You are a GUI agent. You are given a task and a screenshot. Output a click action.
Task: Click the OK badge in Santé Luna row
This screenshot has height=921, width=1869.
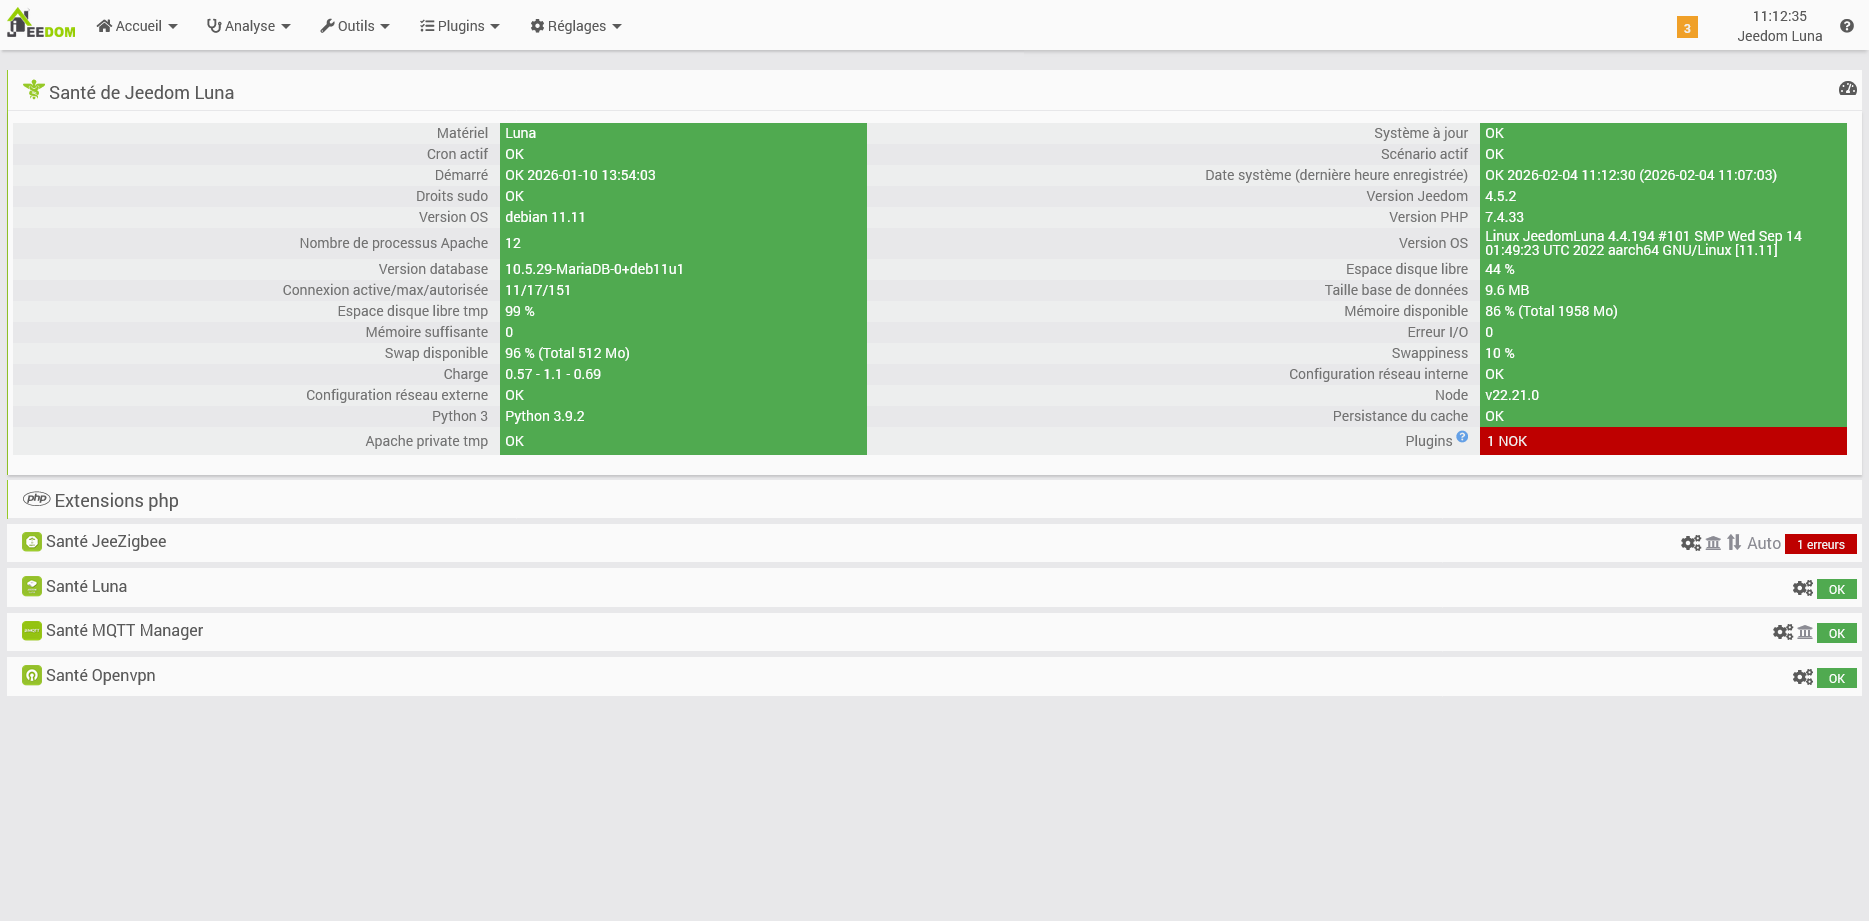(1837, 589)
